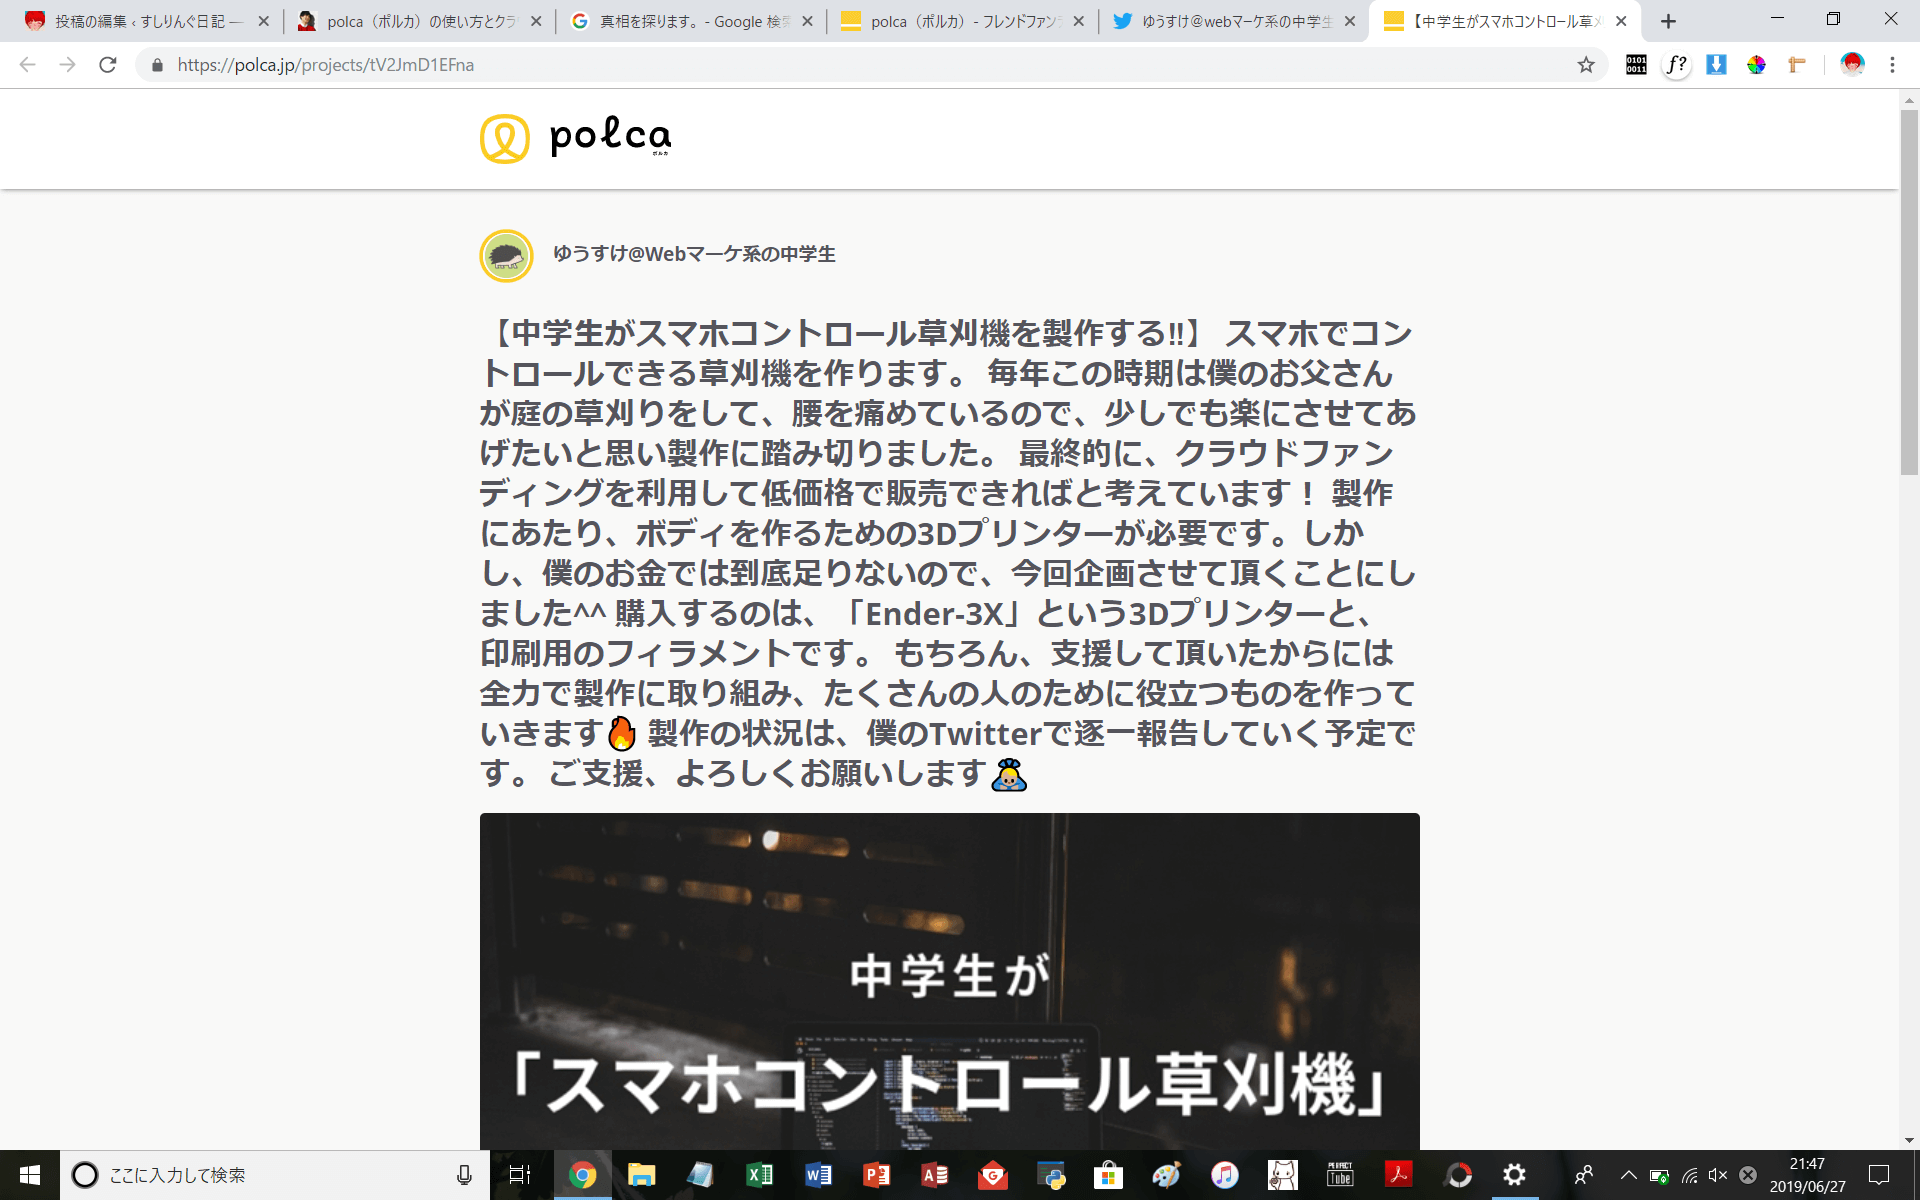Open the hedgehog profile avatar
This screenshot has height=1200, width=1920.
(506, 256)
